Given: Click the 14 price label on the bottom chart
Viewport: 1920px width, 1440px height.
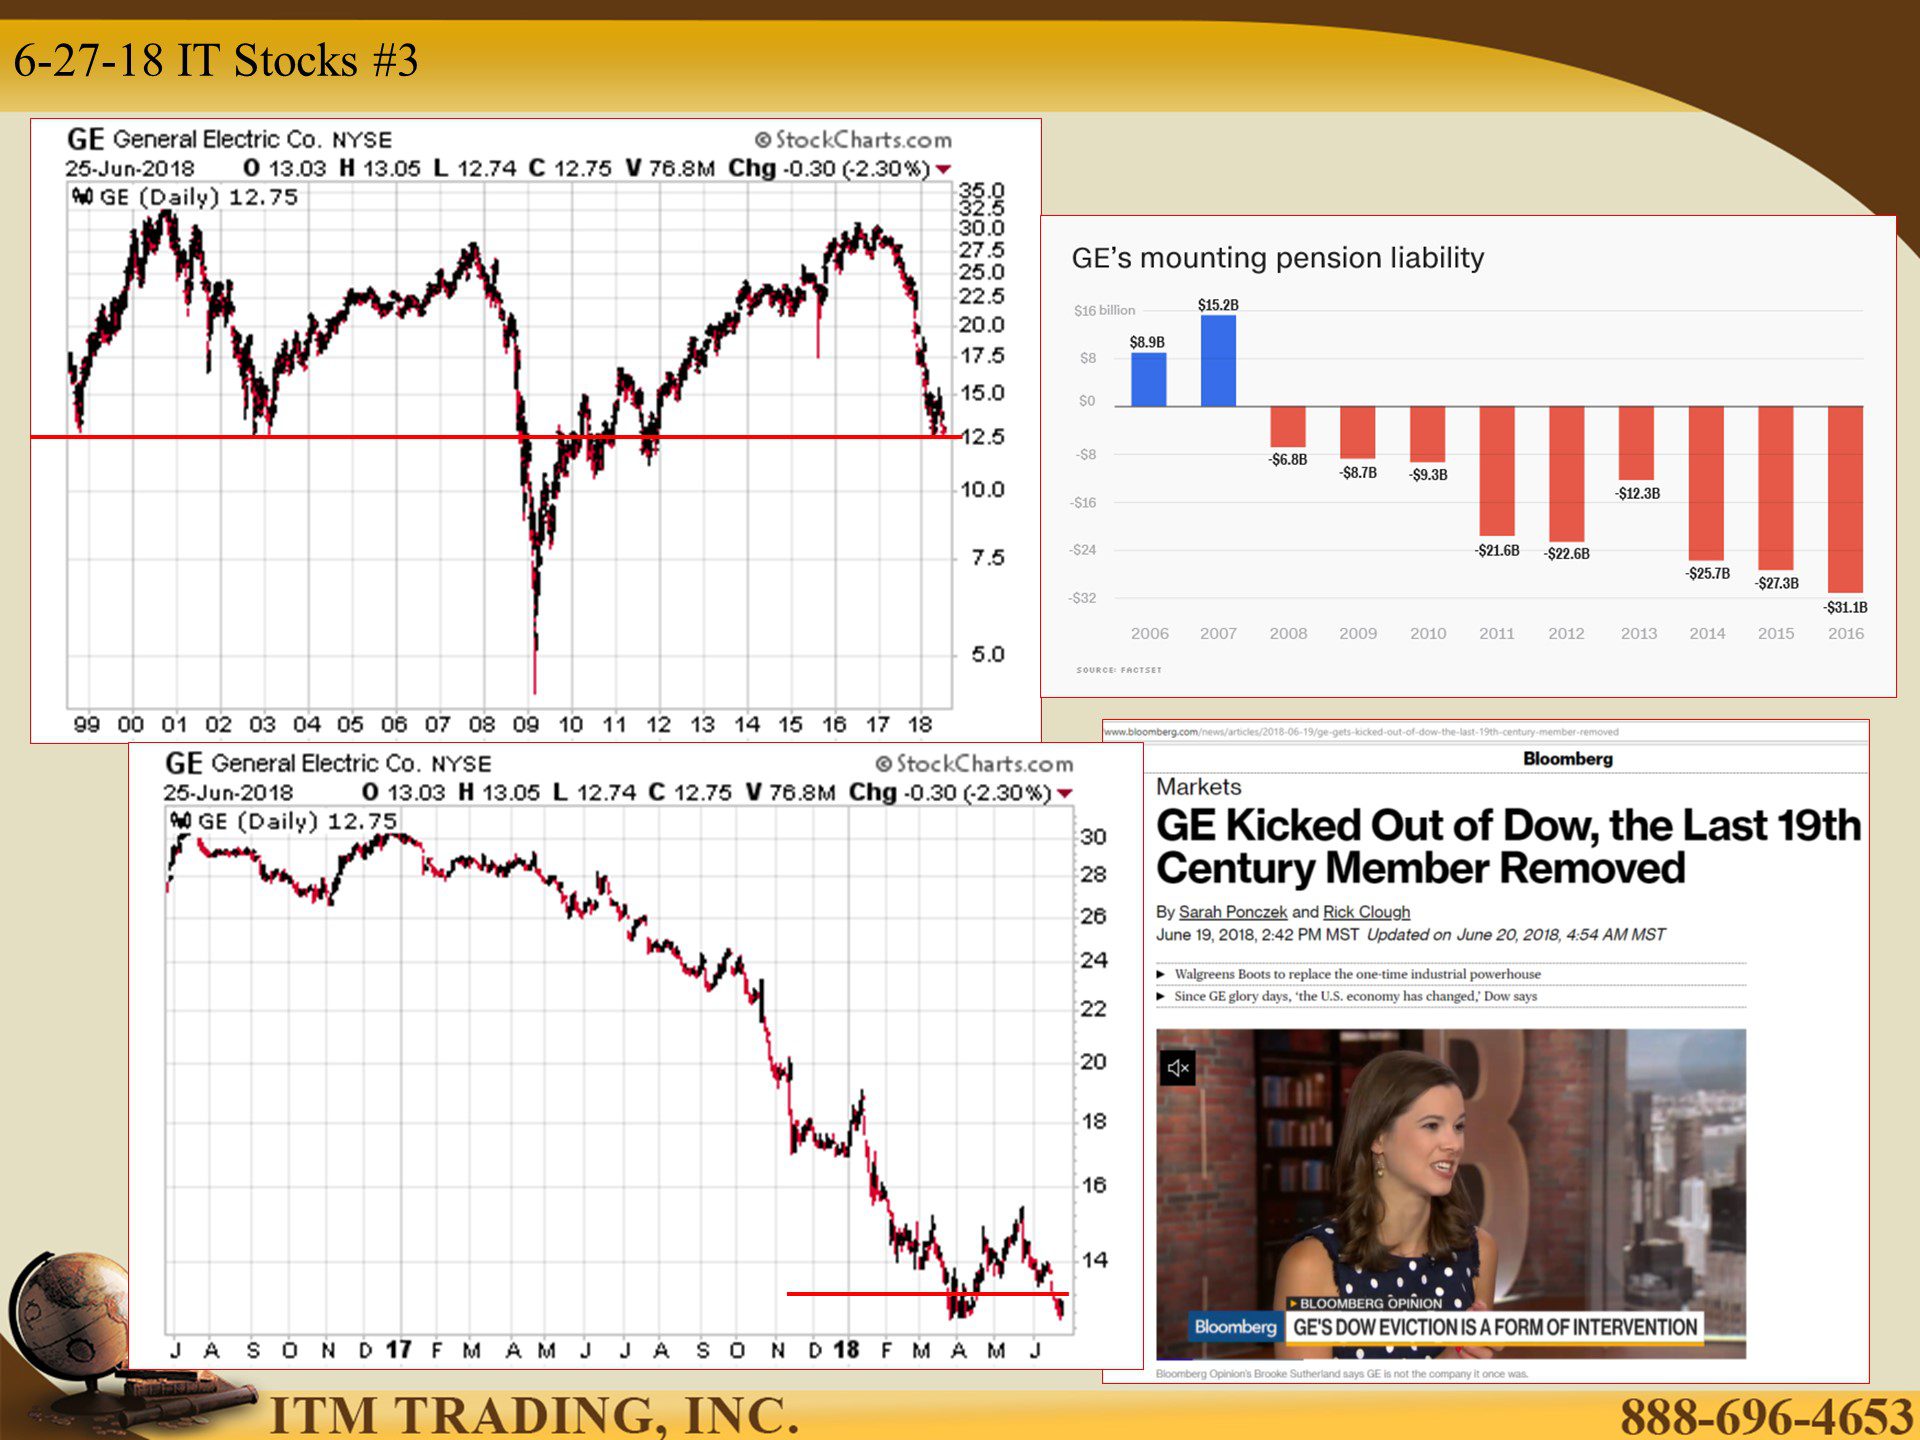Looking at the screenshot, I should pyautogui.click(x=1094, y=1260).
